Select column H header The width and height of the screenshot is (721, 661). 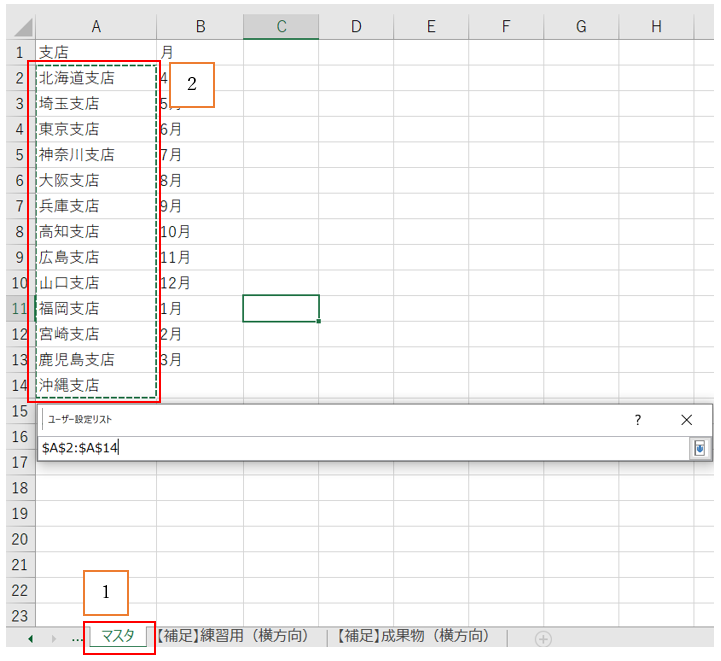656,27
